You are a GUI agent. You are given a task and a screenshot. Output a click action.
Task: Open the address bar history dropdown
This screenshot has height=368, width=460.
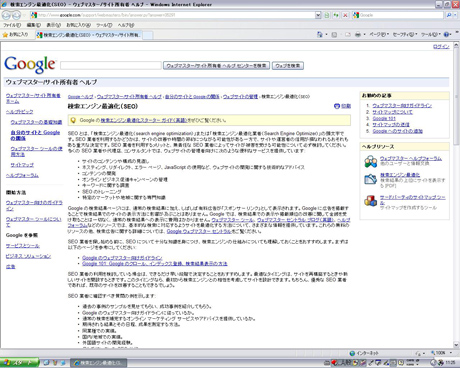[x=318, y=15]
